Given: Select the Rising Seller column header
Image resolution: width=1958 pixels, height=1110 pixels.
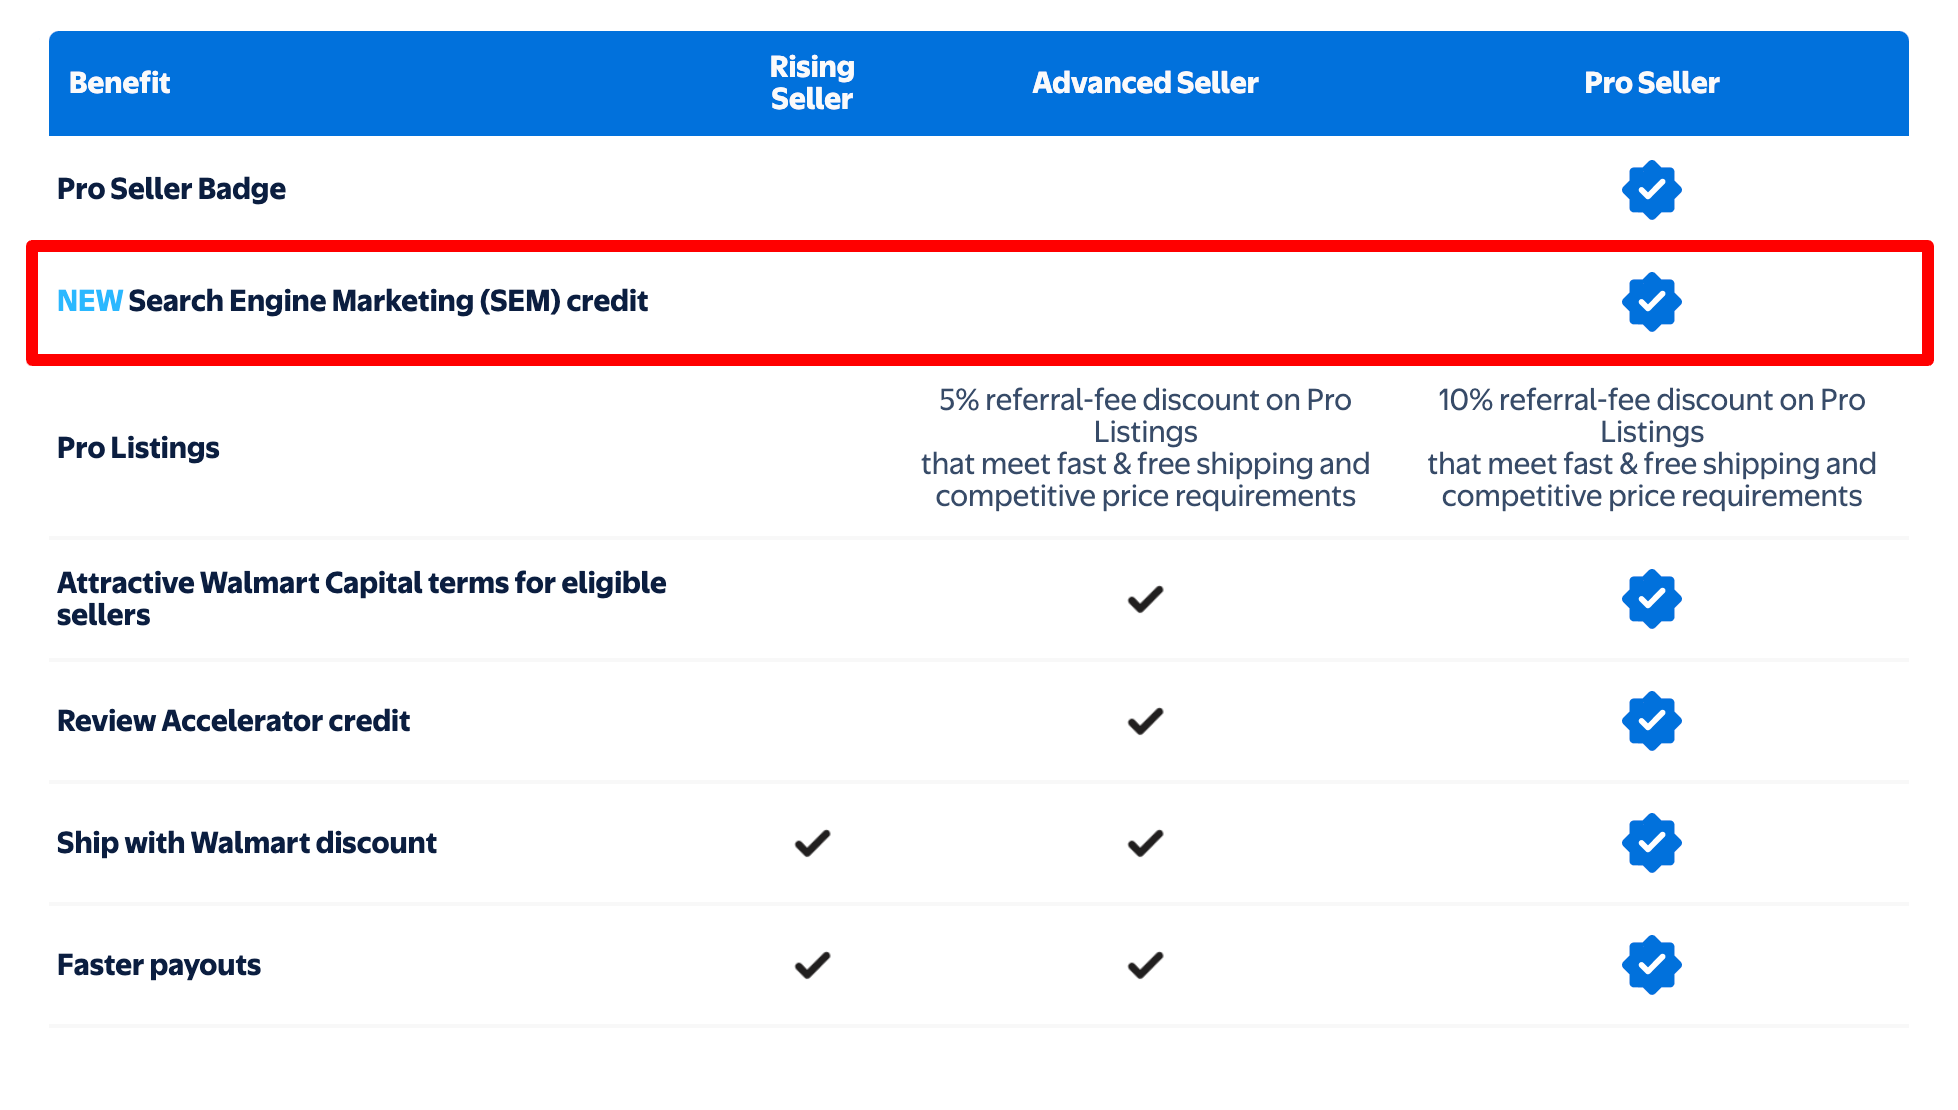Looking at the screenshot, I should [812, 83].
